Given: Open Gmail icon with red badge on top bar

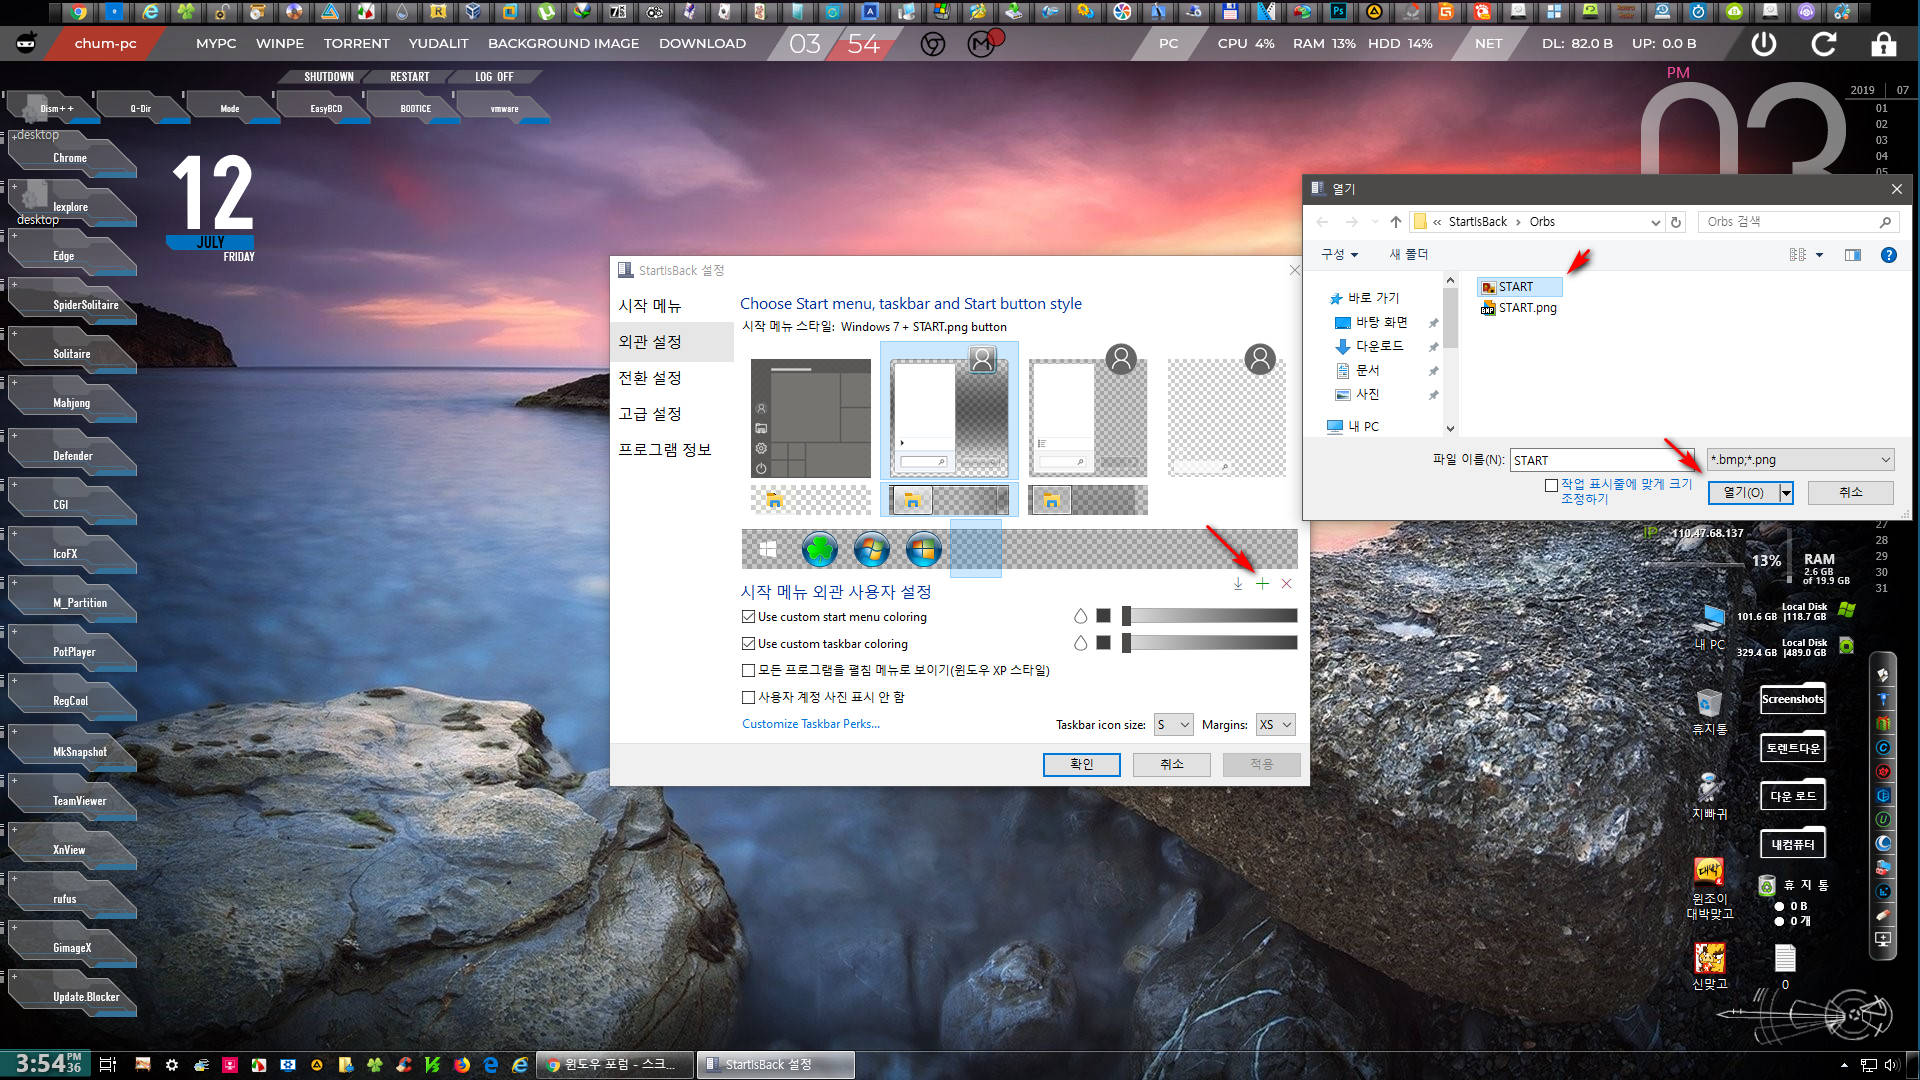Looking at the screenshot, I should (984, 43).
